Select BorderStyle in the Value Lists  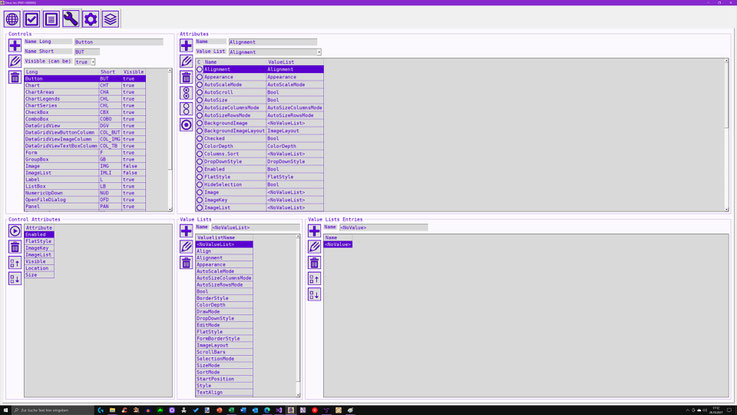coord(213,298)
